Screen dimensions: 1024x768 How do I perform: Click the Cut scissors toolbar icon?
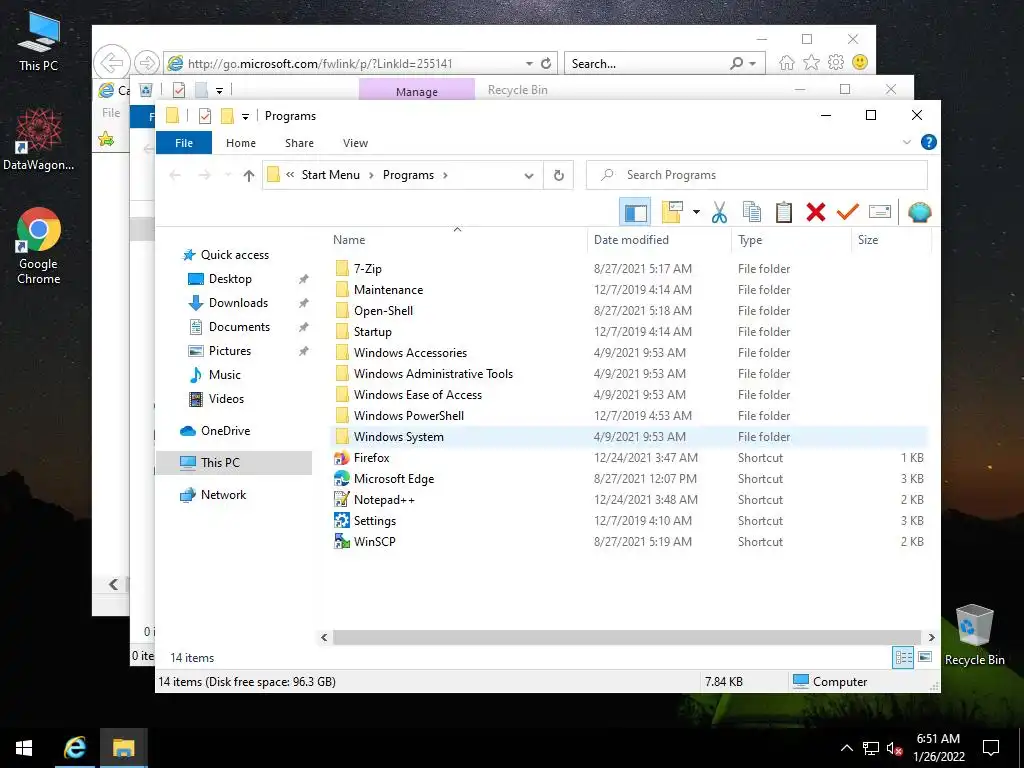coord(719,212)
